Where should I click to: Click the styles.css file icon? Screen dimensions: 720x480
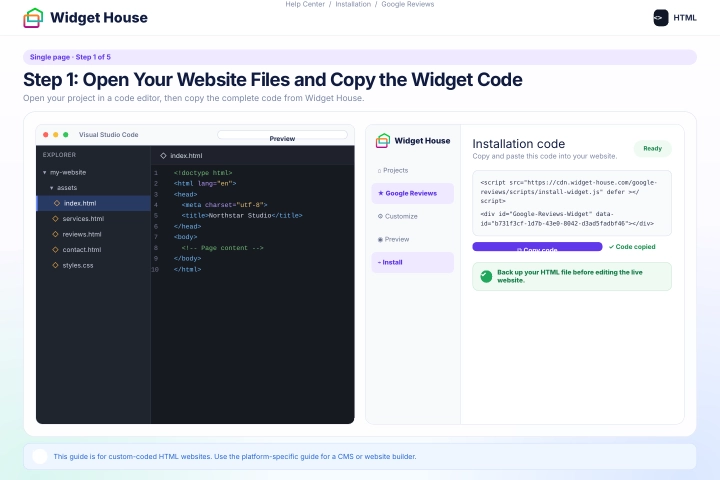click(56, 265)
